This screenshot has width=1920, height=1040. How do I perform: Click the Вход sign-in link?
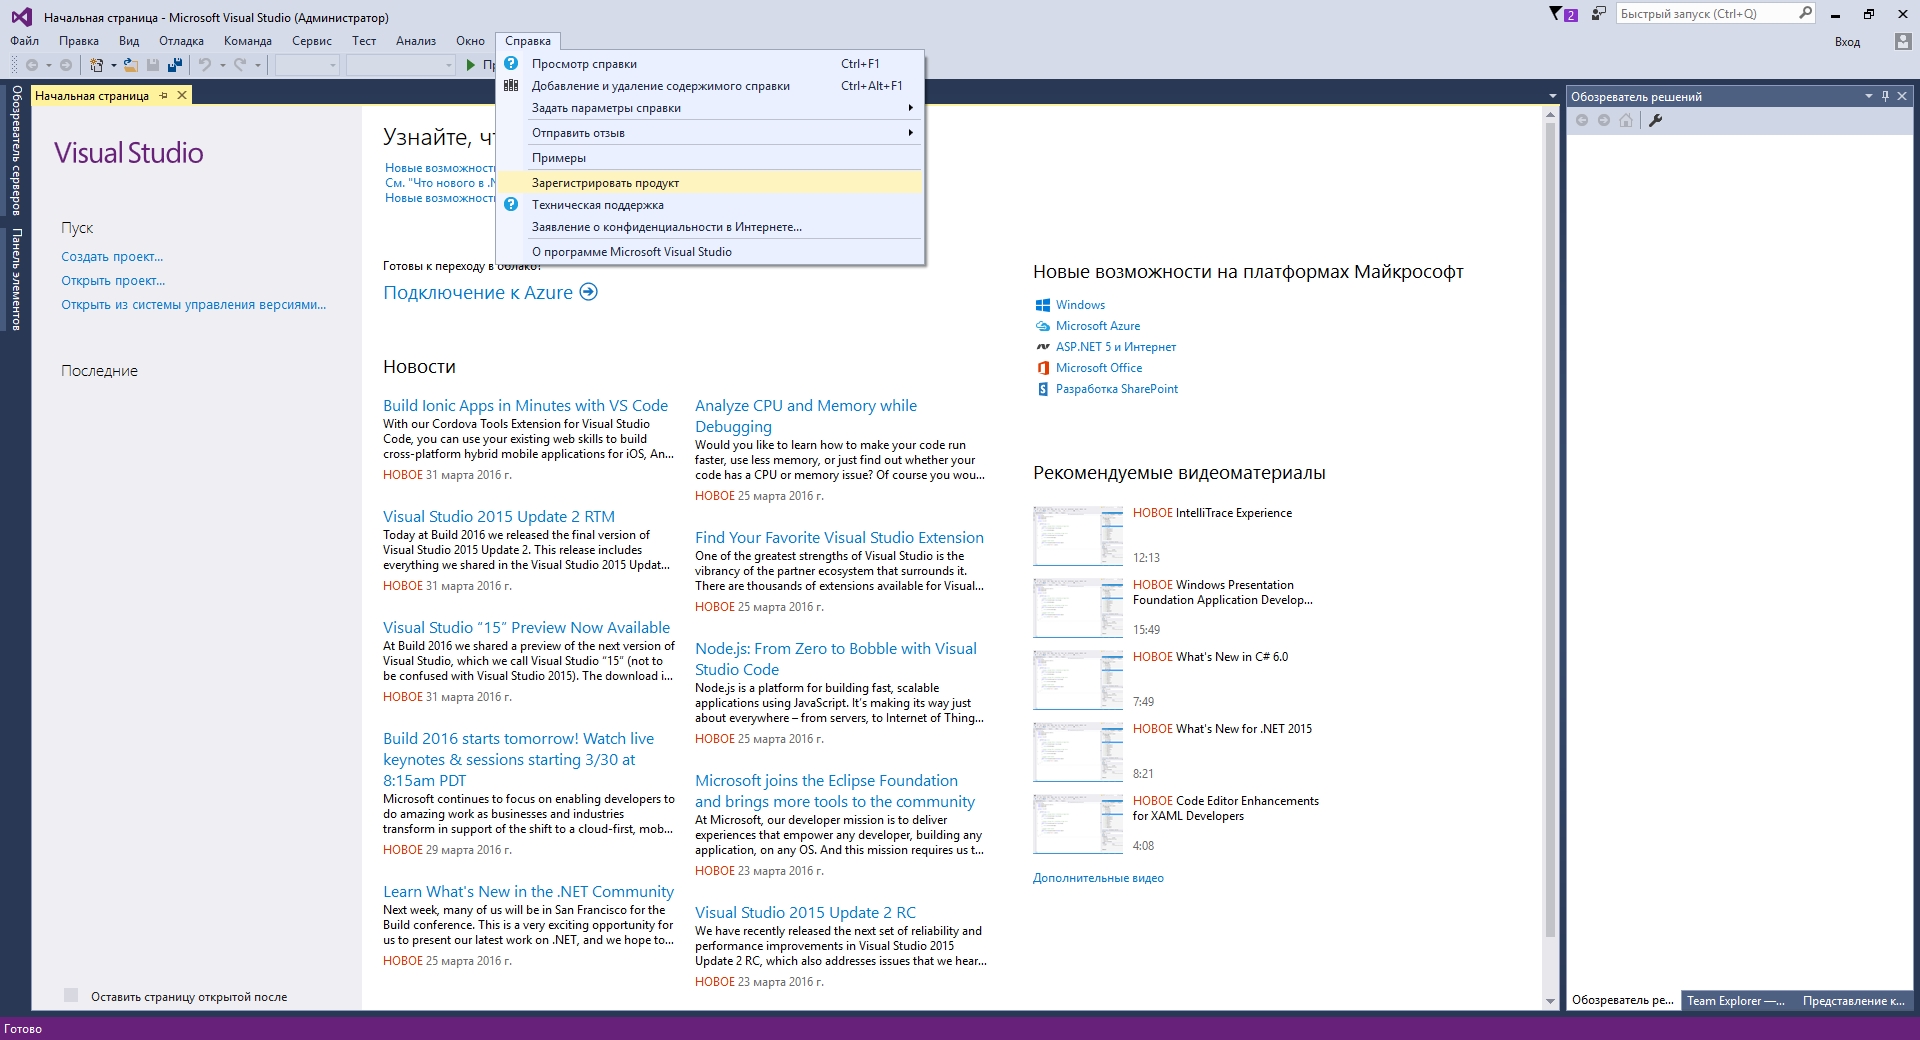1847,42
